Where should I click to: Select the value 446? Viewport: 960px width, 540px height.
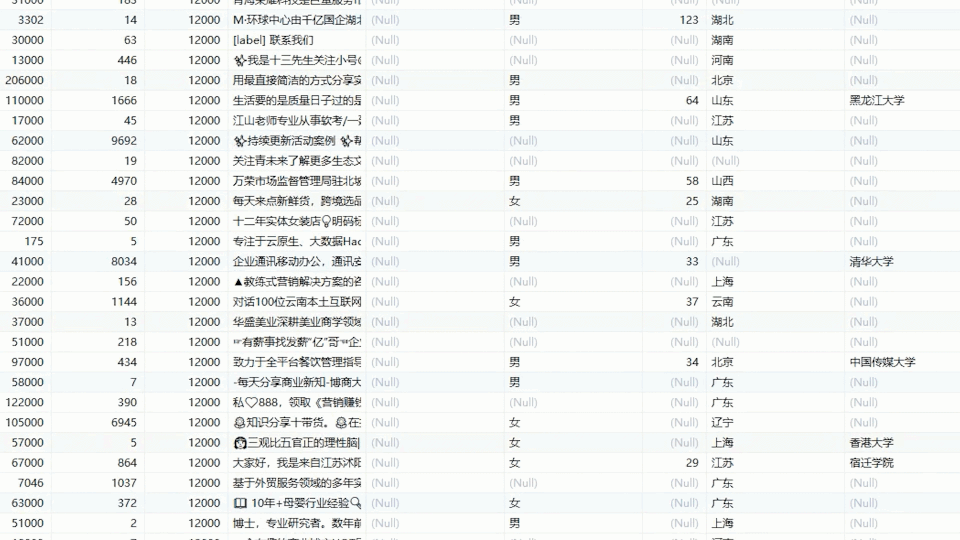(127, 60)
